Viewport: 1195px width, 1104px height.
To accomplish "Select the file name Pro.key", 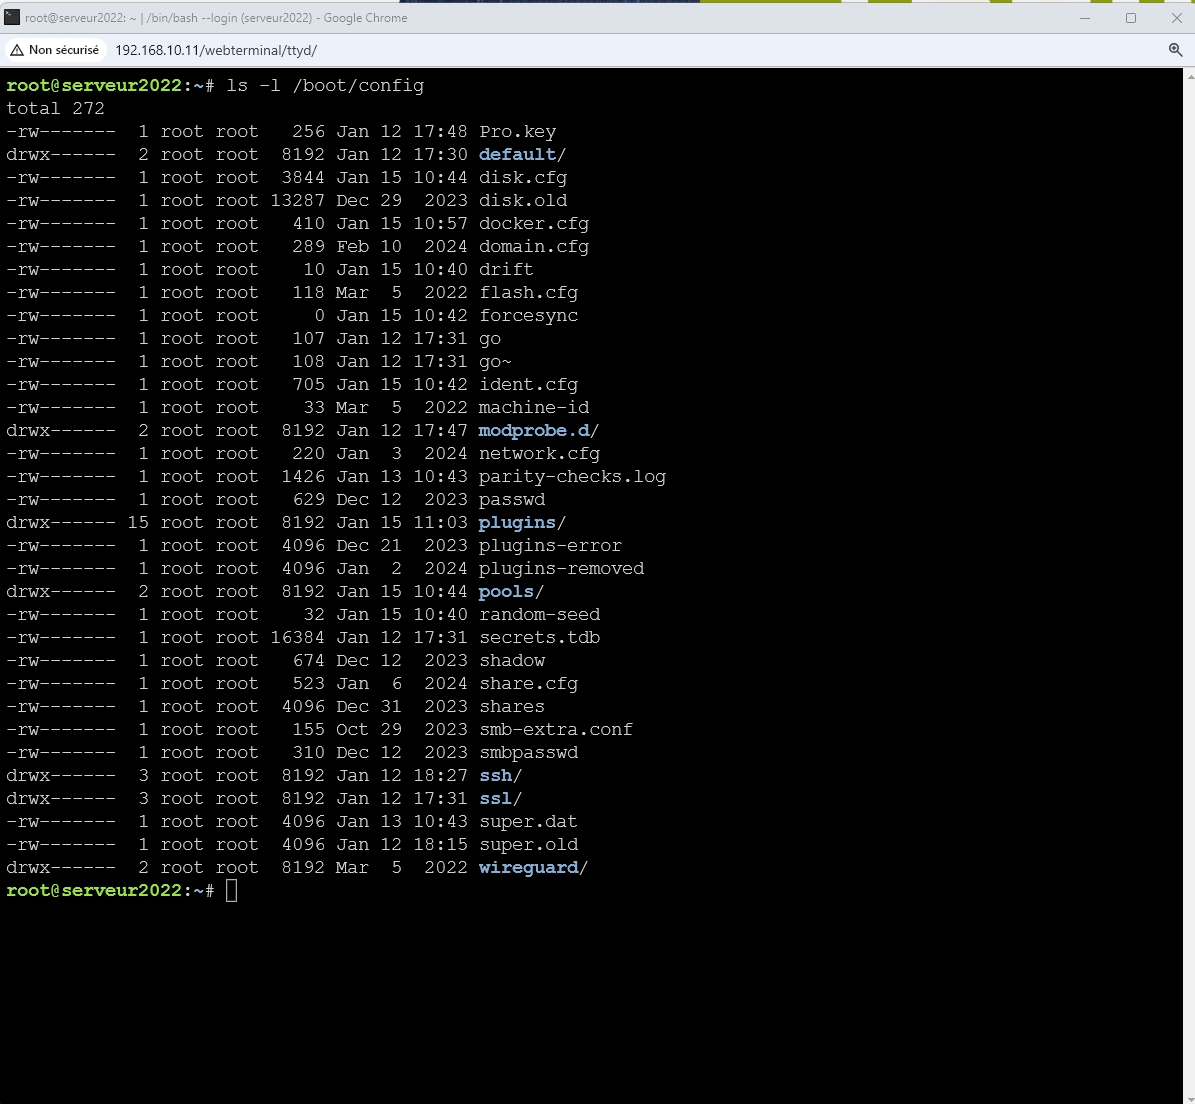I will tap(517, 132).
